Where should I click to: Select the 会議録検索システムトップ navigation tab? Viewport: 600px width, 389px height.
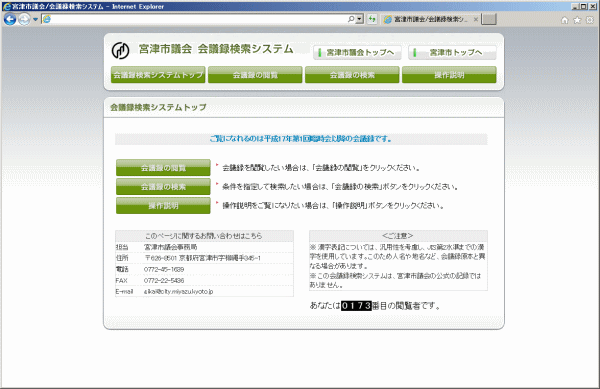158,75
